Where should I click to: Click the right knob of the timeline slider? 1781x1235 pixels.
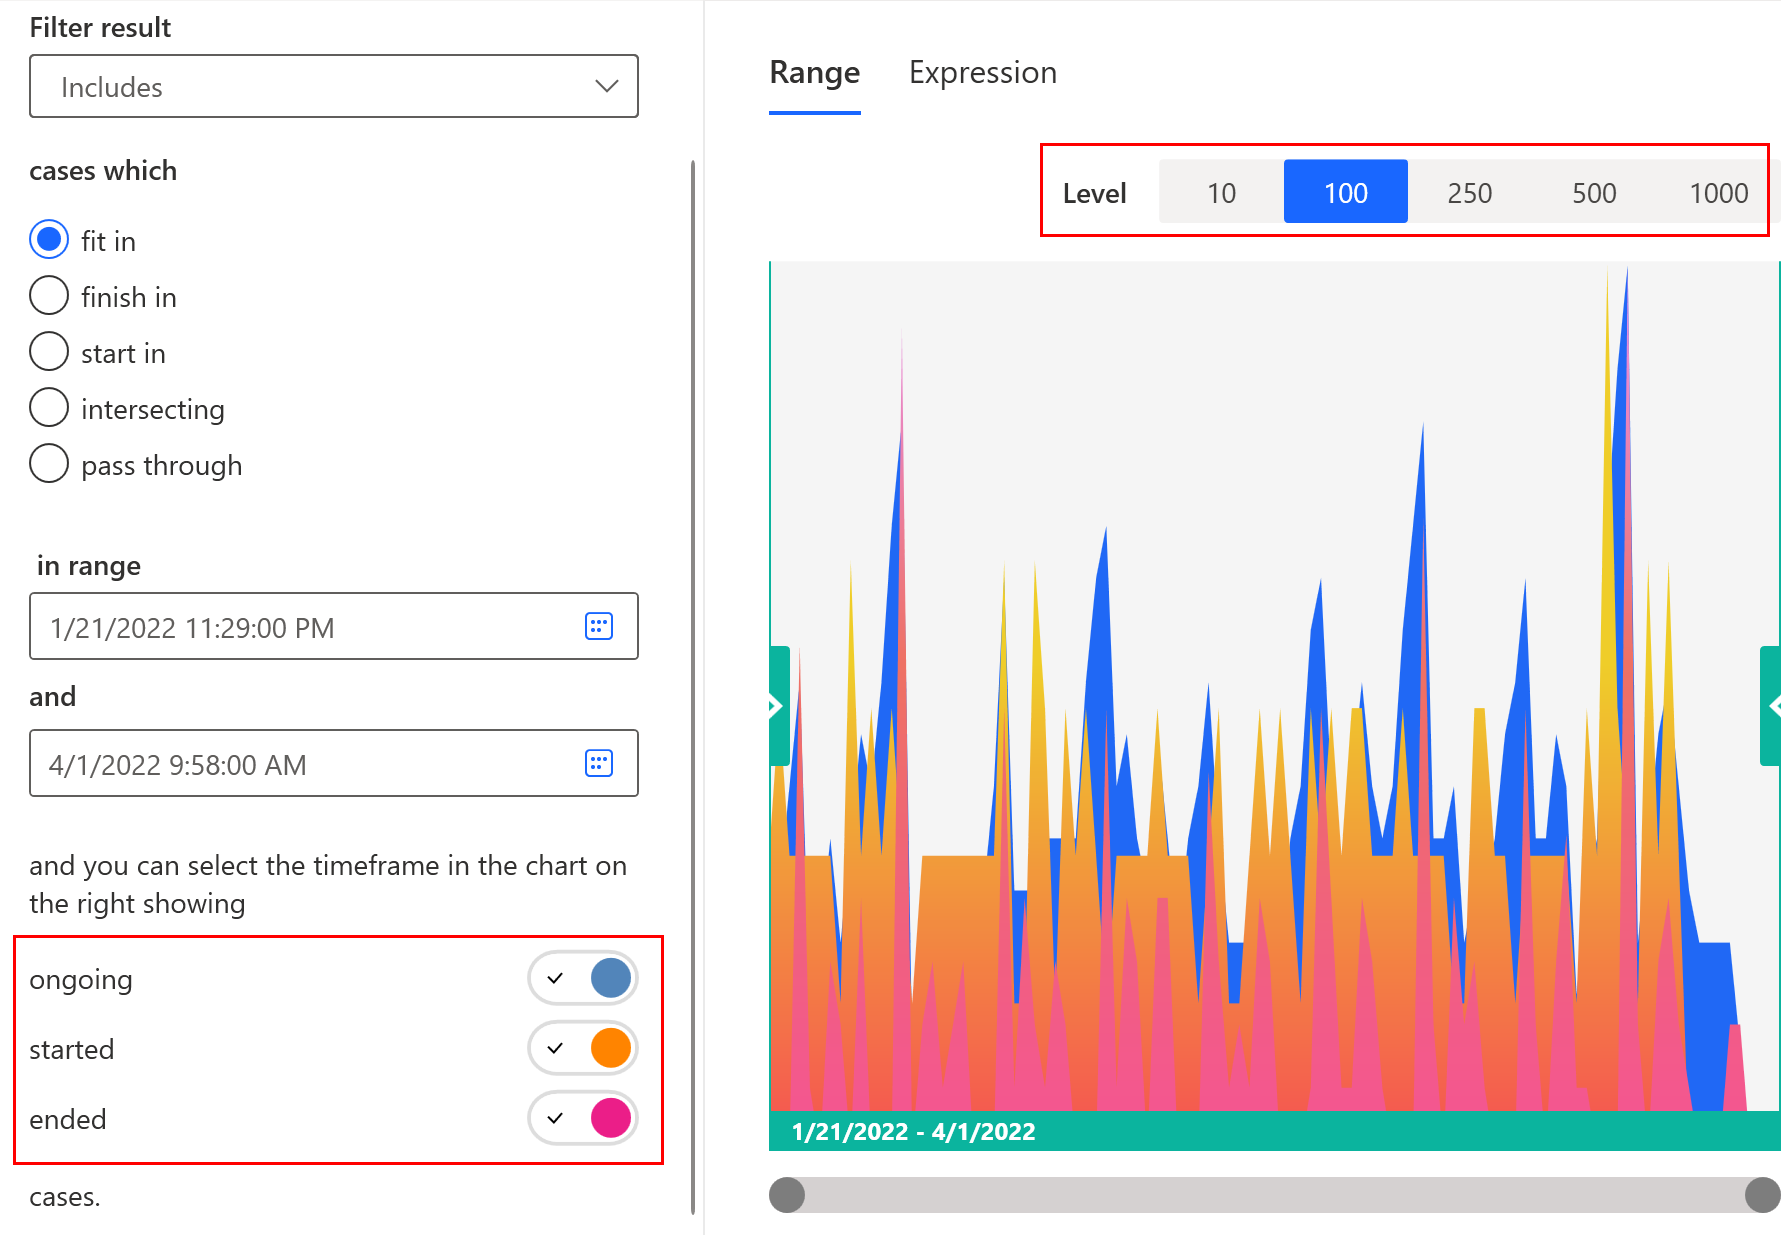(1763, 1194)
